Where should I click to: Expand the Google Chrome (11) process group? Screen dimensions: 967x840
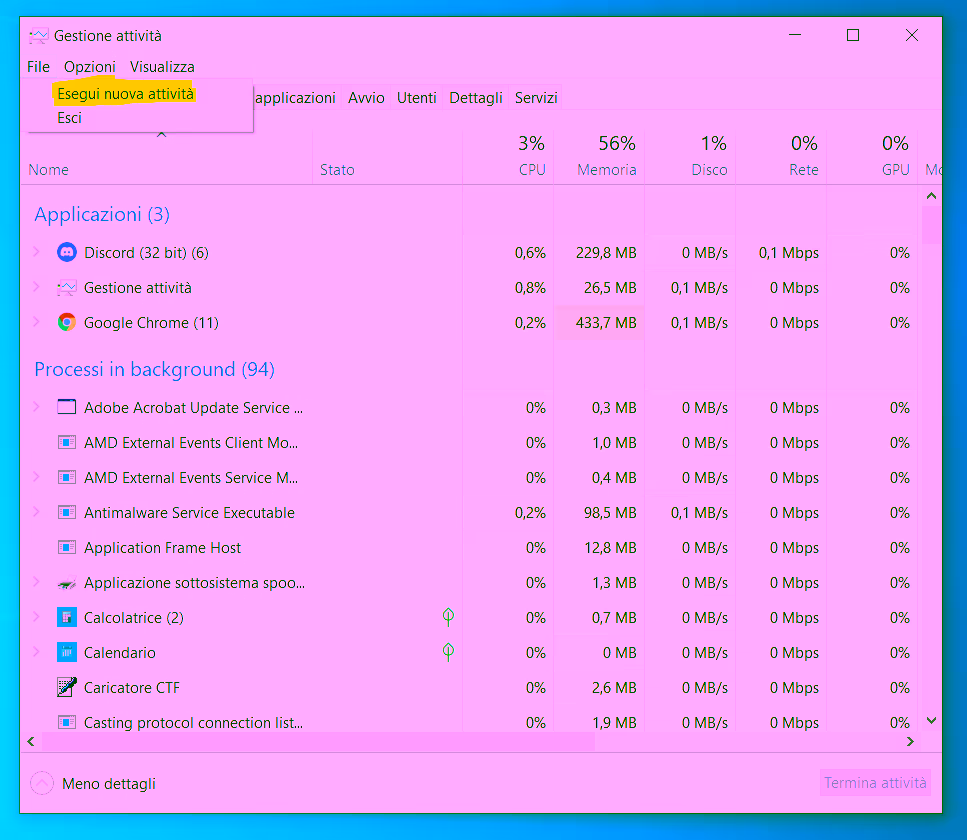(37, 323)
